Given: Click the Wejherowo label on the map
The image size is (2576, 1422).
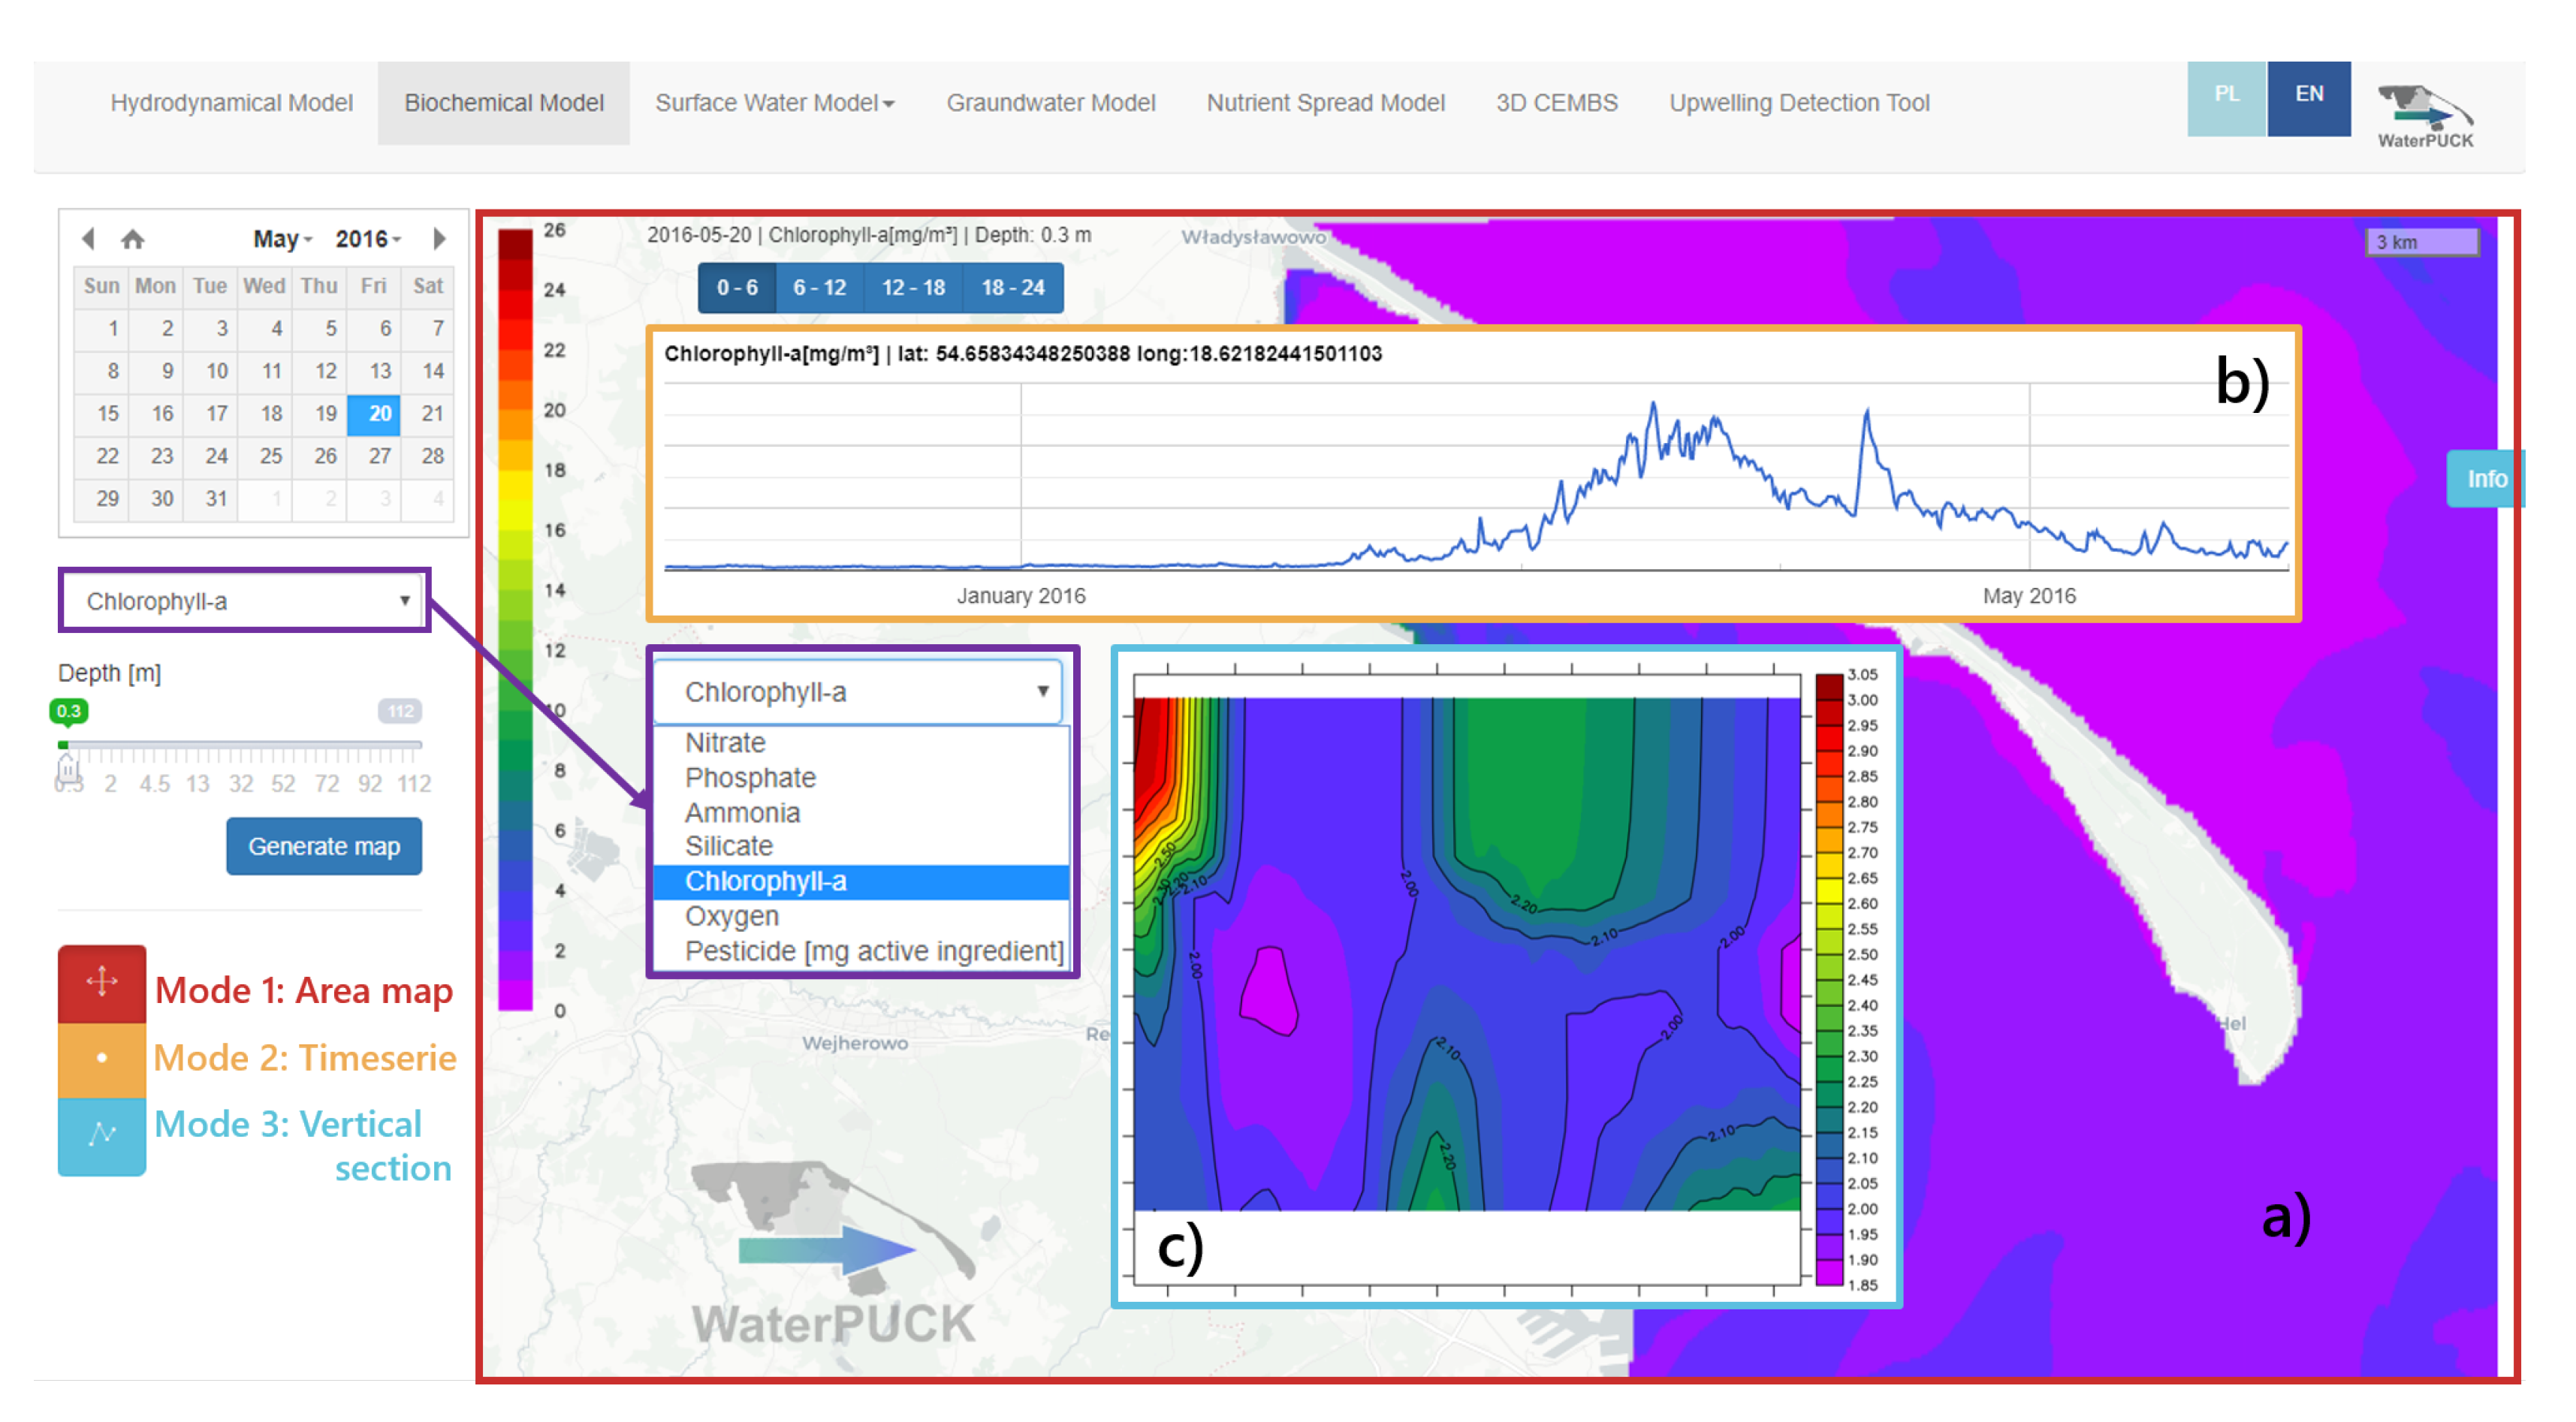Looking at the screenshot, I should click(x=855, y=1043).
